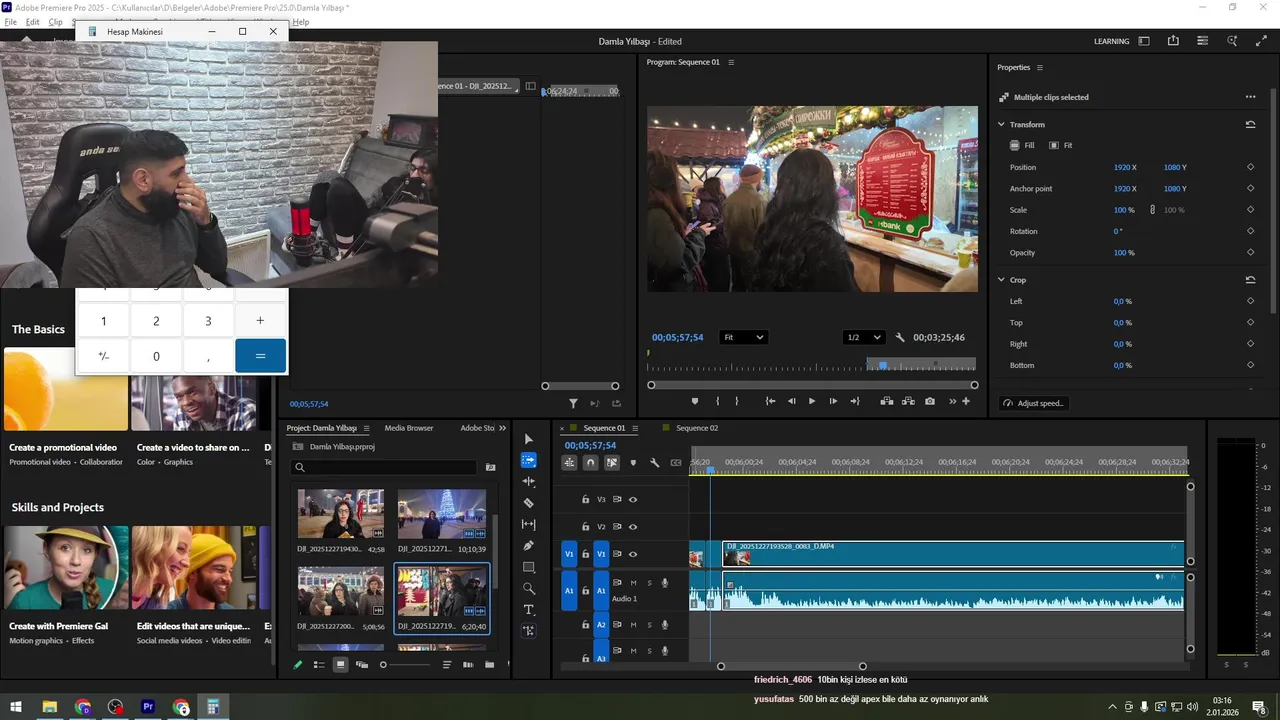This screenshot has height=720, width=1280.
Task: Mark Out point in Program monitor
Action: (x=737, y=401)
